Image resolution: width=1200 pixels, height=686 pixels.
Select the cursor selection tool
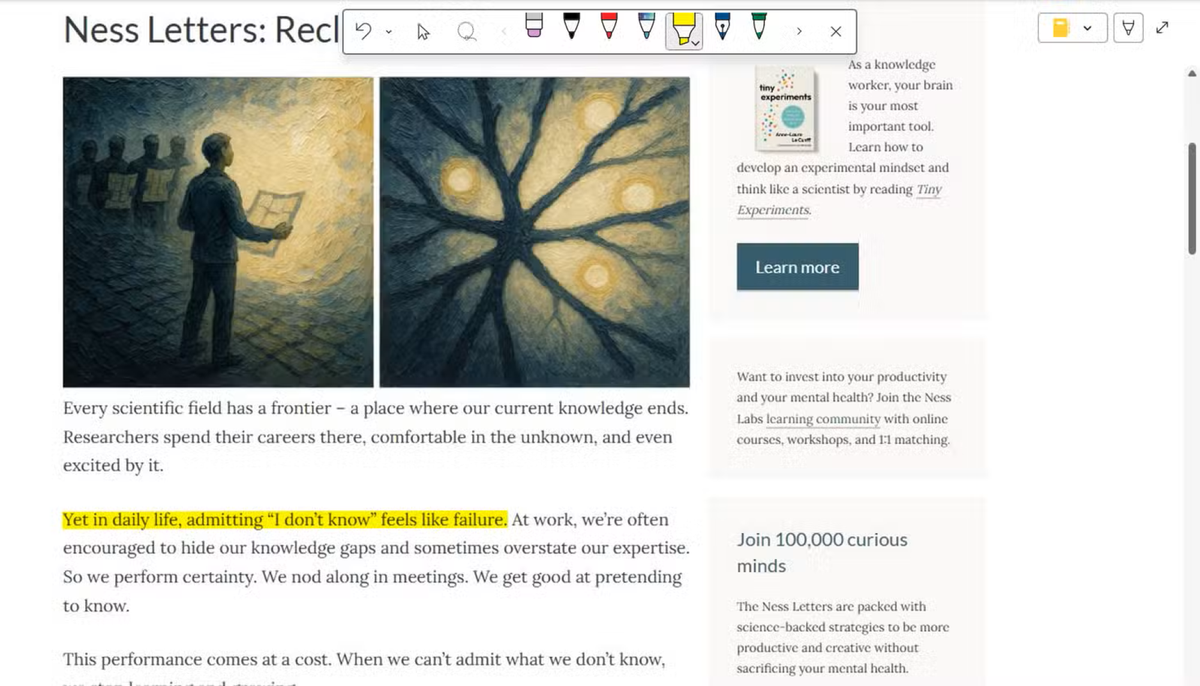(x=423, y=31)
